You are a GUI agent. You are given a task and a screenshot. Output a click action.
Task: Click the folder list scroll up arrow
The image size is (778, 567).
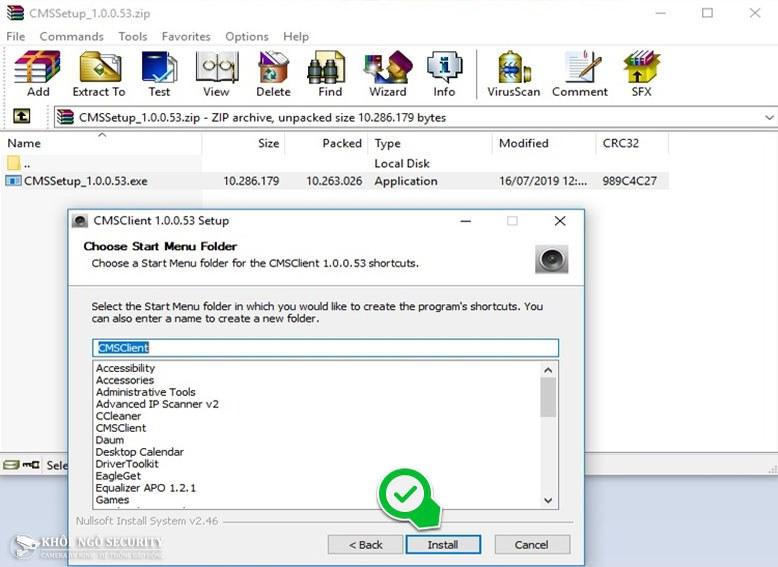(x=548, y=370)
